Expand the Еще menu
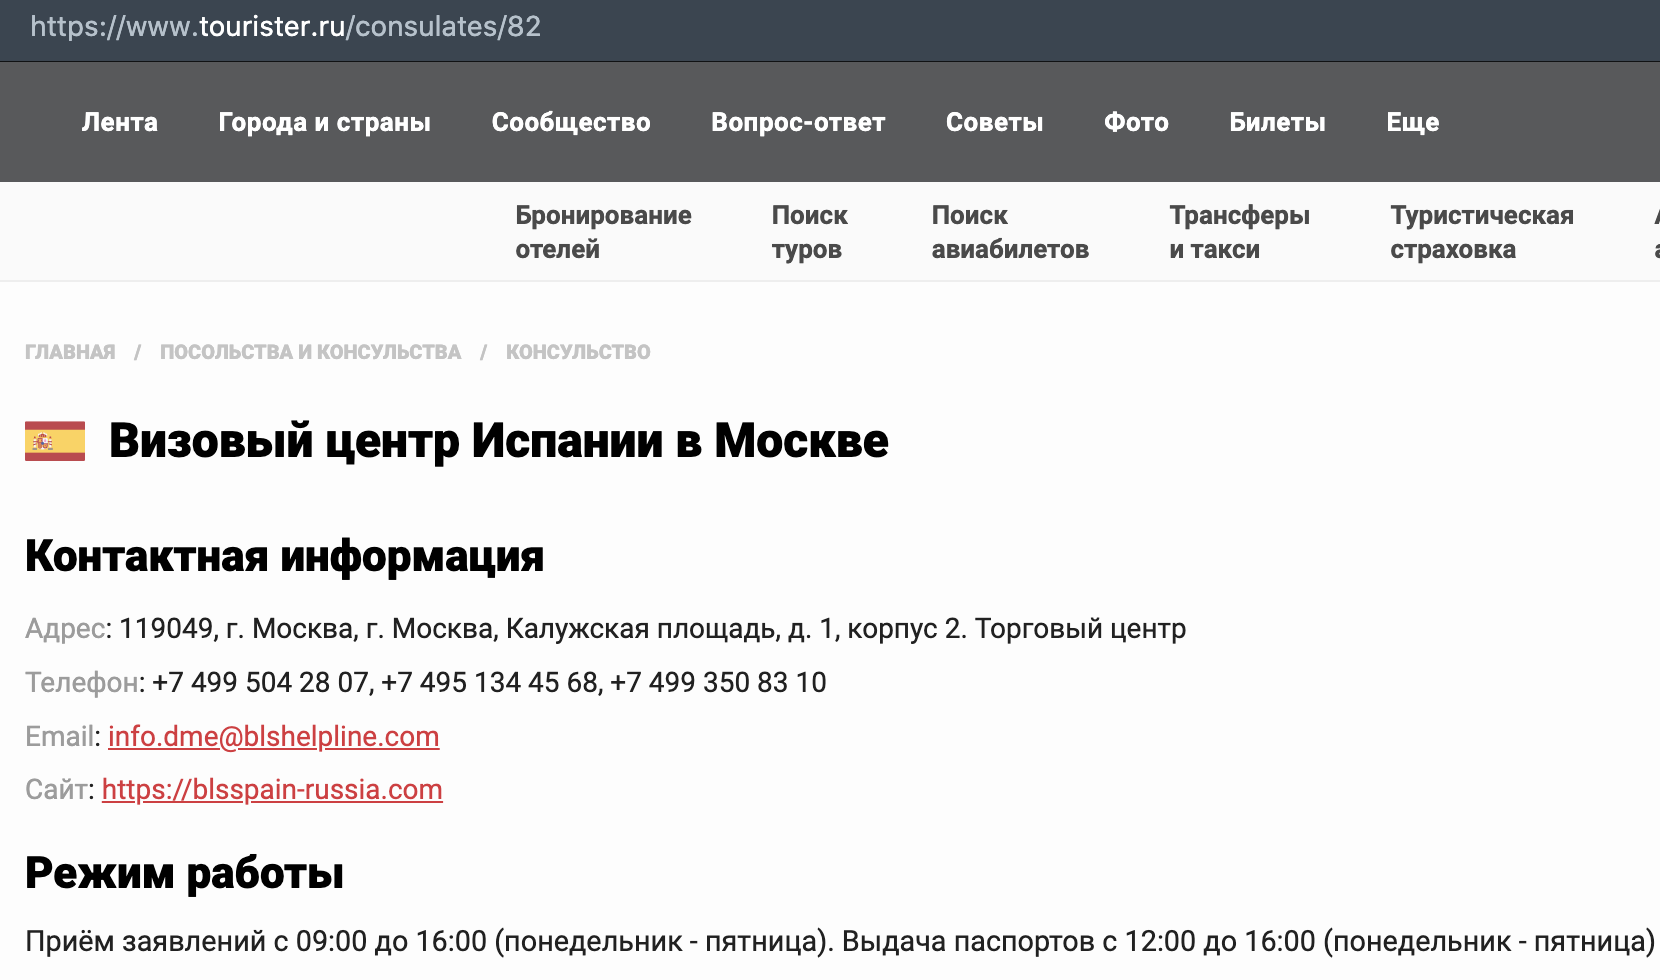1660x980 pixels. point(1412,122)
